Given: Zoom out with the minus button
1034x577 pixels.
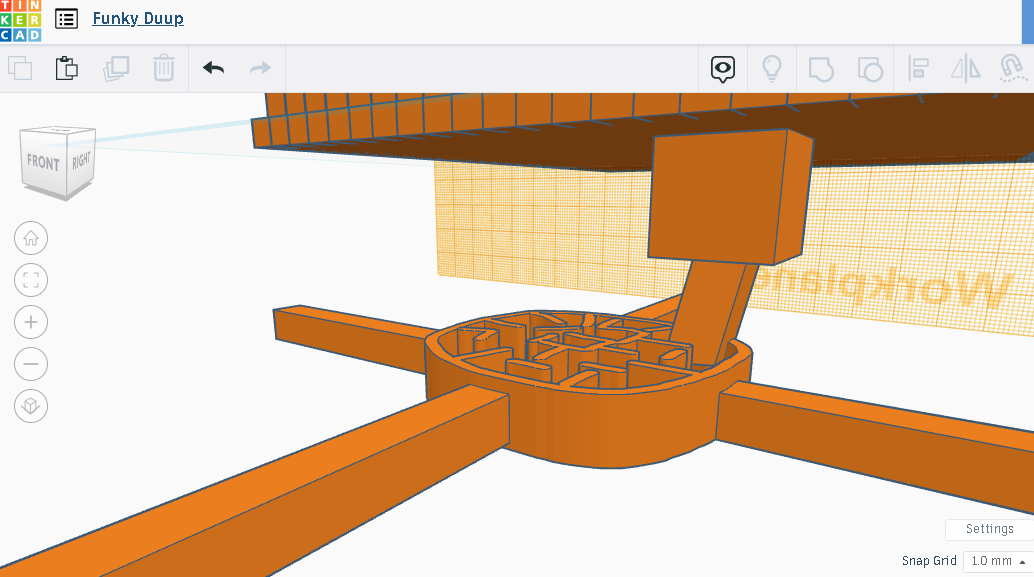Looking at the screenshot, I should [x=31, y=364].
